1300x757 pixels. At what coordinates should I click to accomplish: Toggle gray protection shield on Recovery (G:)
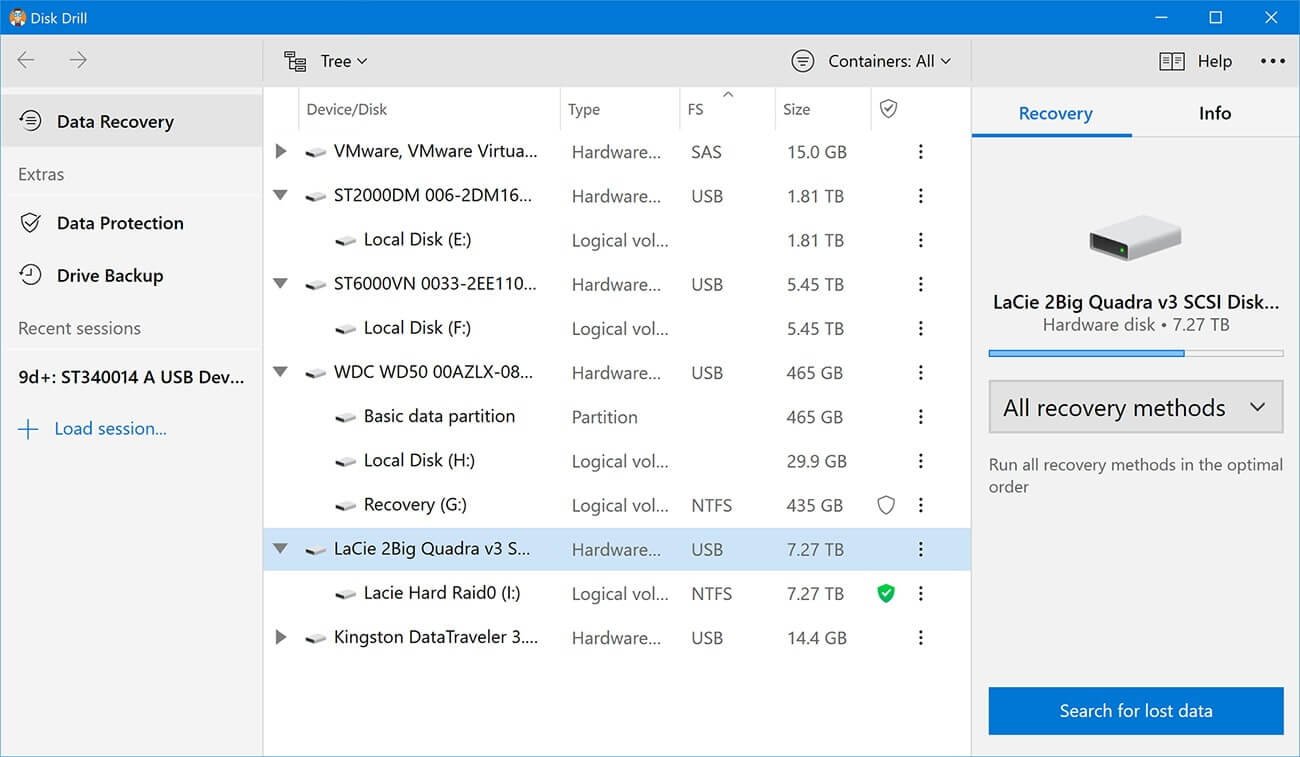[885, 505]
